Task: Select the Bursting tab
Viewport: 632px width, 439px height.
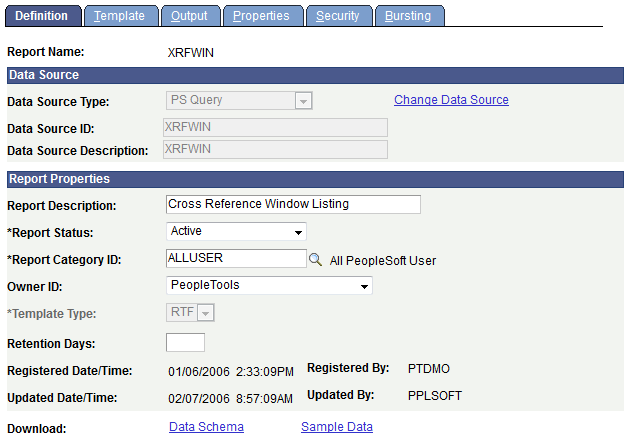Action: [409, 16]
